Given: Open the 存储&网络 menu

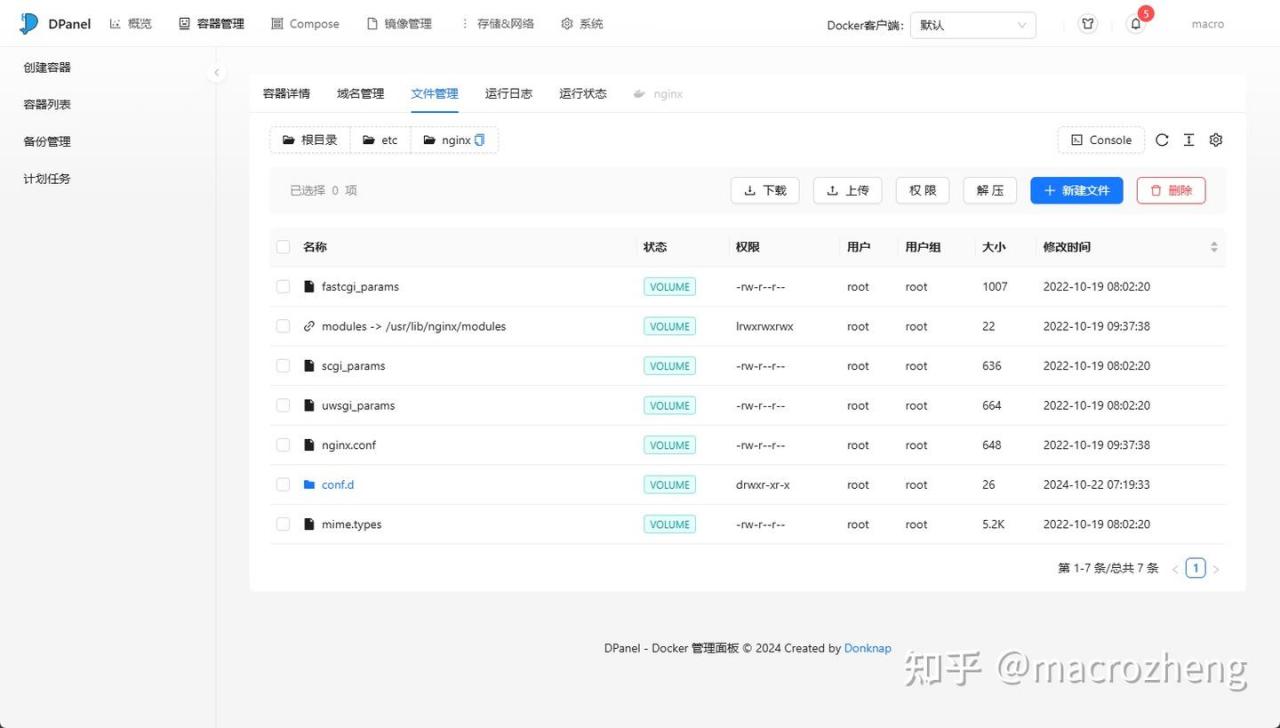Looking at the screenshot, I should (x=496, y=24).
